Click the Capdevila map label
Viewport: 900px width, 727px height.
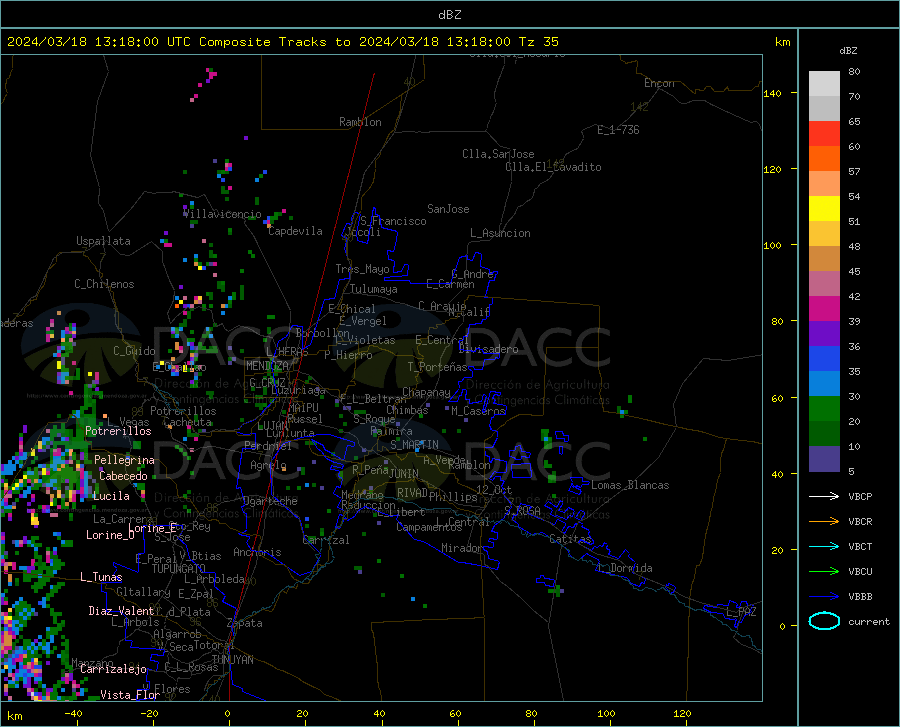pyautogui.click(x=295, y=231)
